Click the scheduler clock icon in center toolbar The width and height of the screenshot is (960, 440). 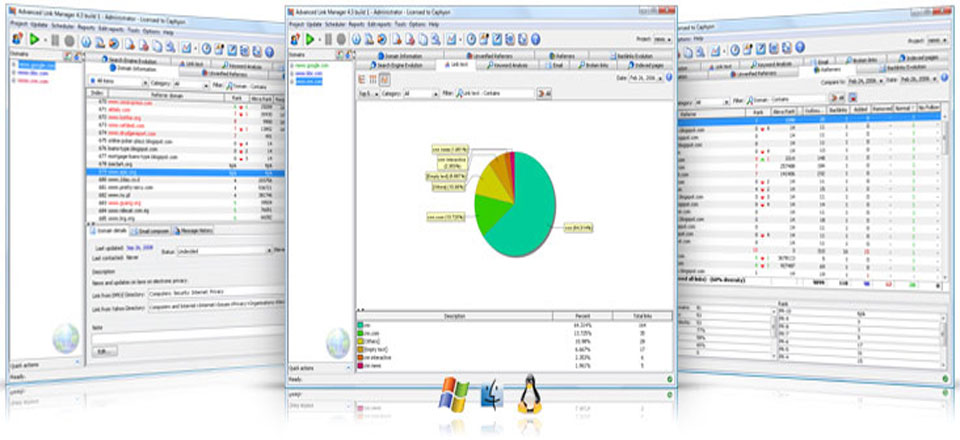click(x=472, y=38)
